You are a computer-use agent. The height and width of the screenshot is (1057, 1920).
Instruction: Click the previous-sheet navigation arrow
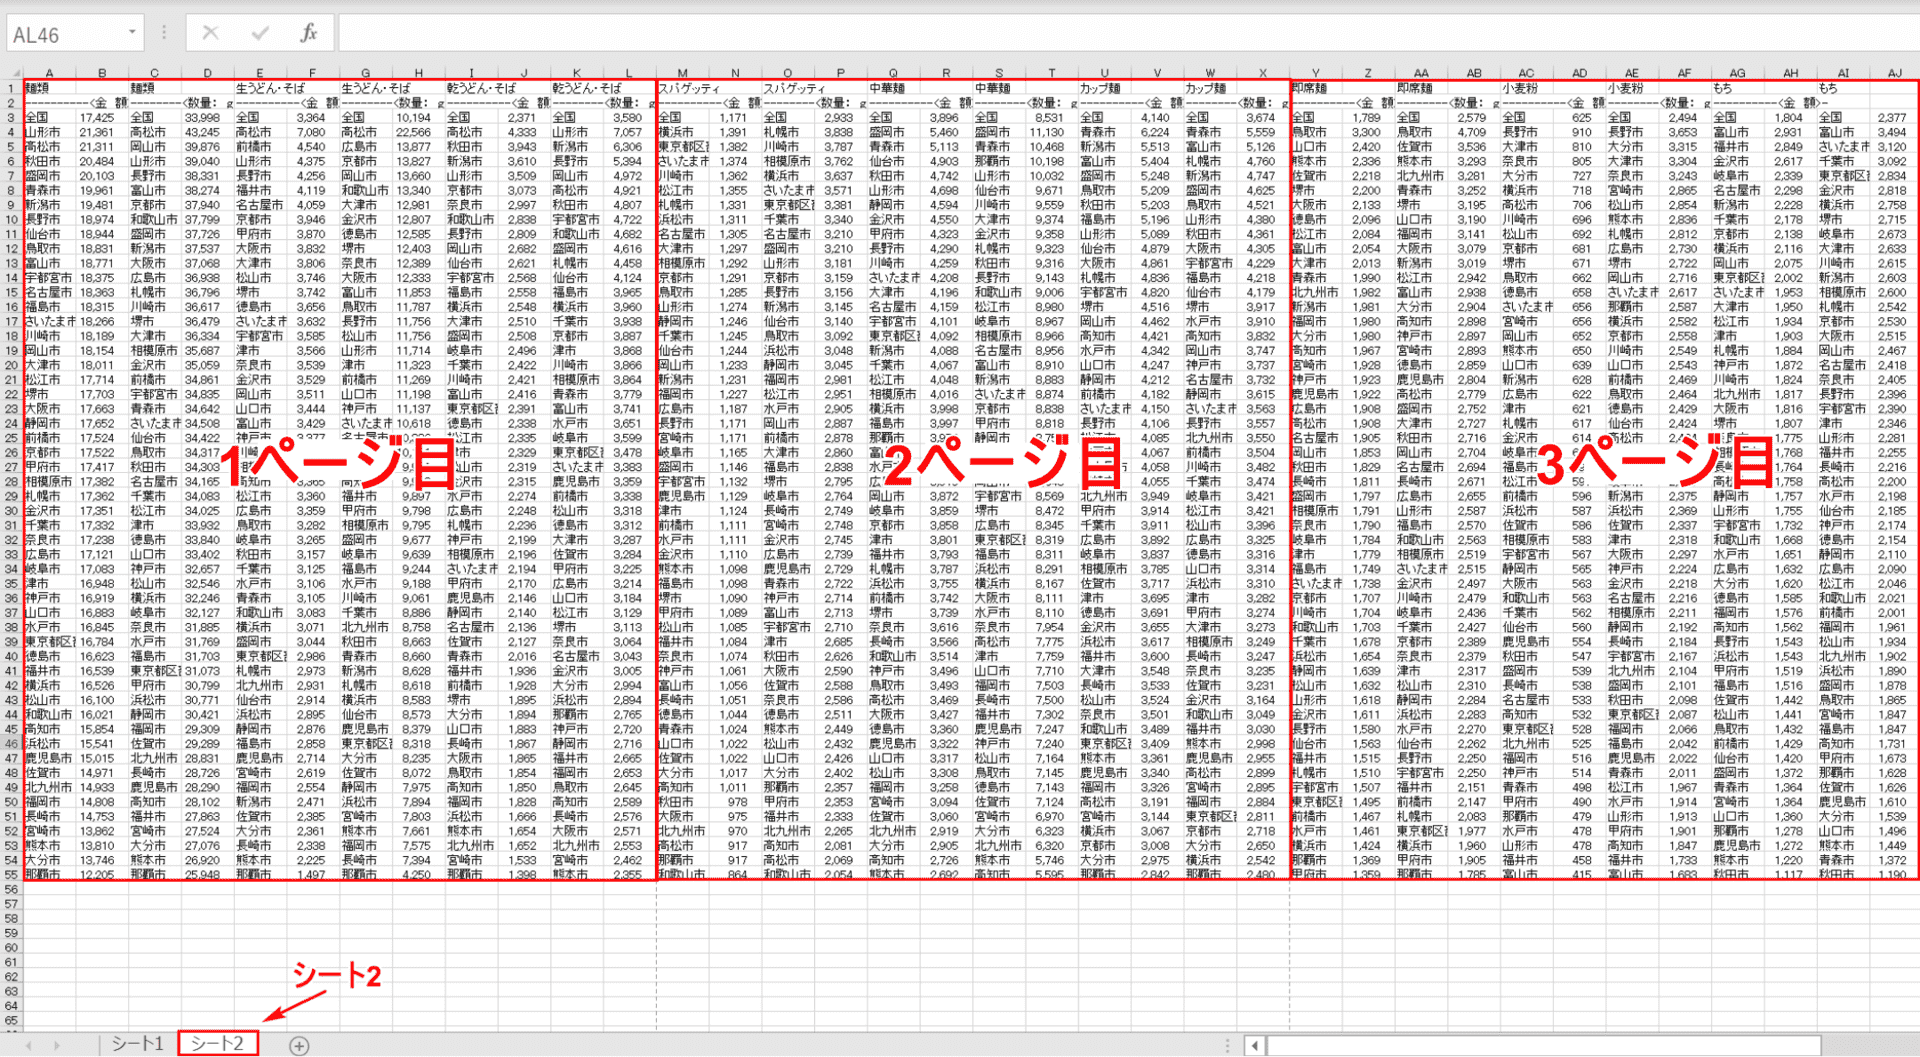point(29,1045)
